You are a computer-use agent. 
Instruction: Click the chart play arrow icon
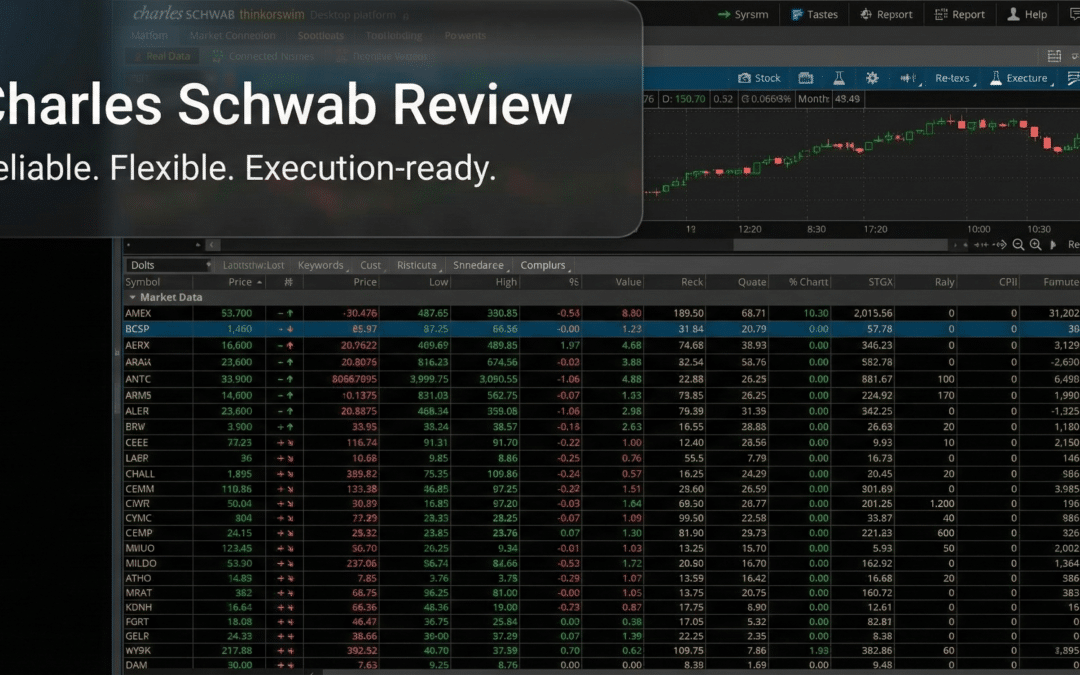(x=1052, y=245)
